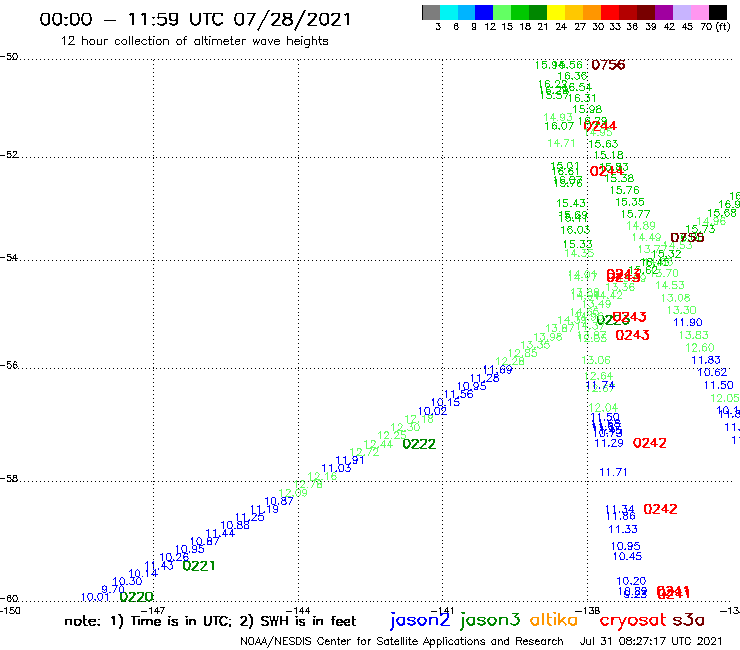740x650 pixels.
Task: Click the longitude axis label -144
Action: [298, 611]
